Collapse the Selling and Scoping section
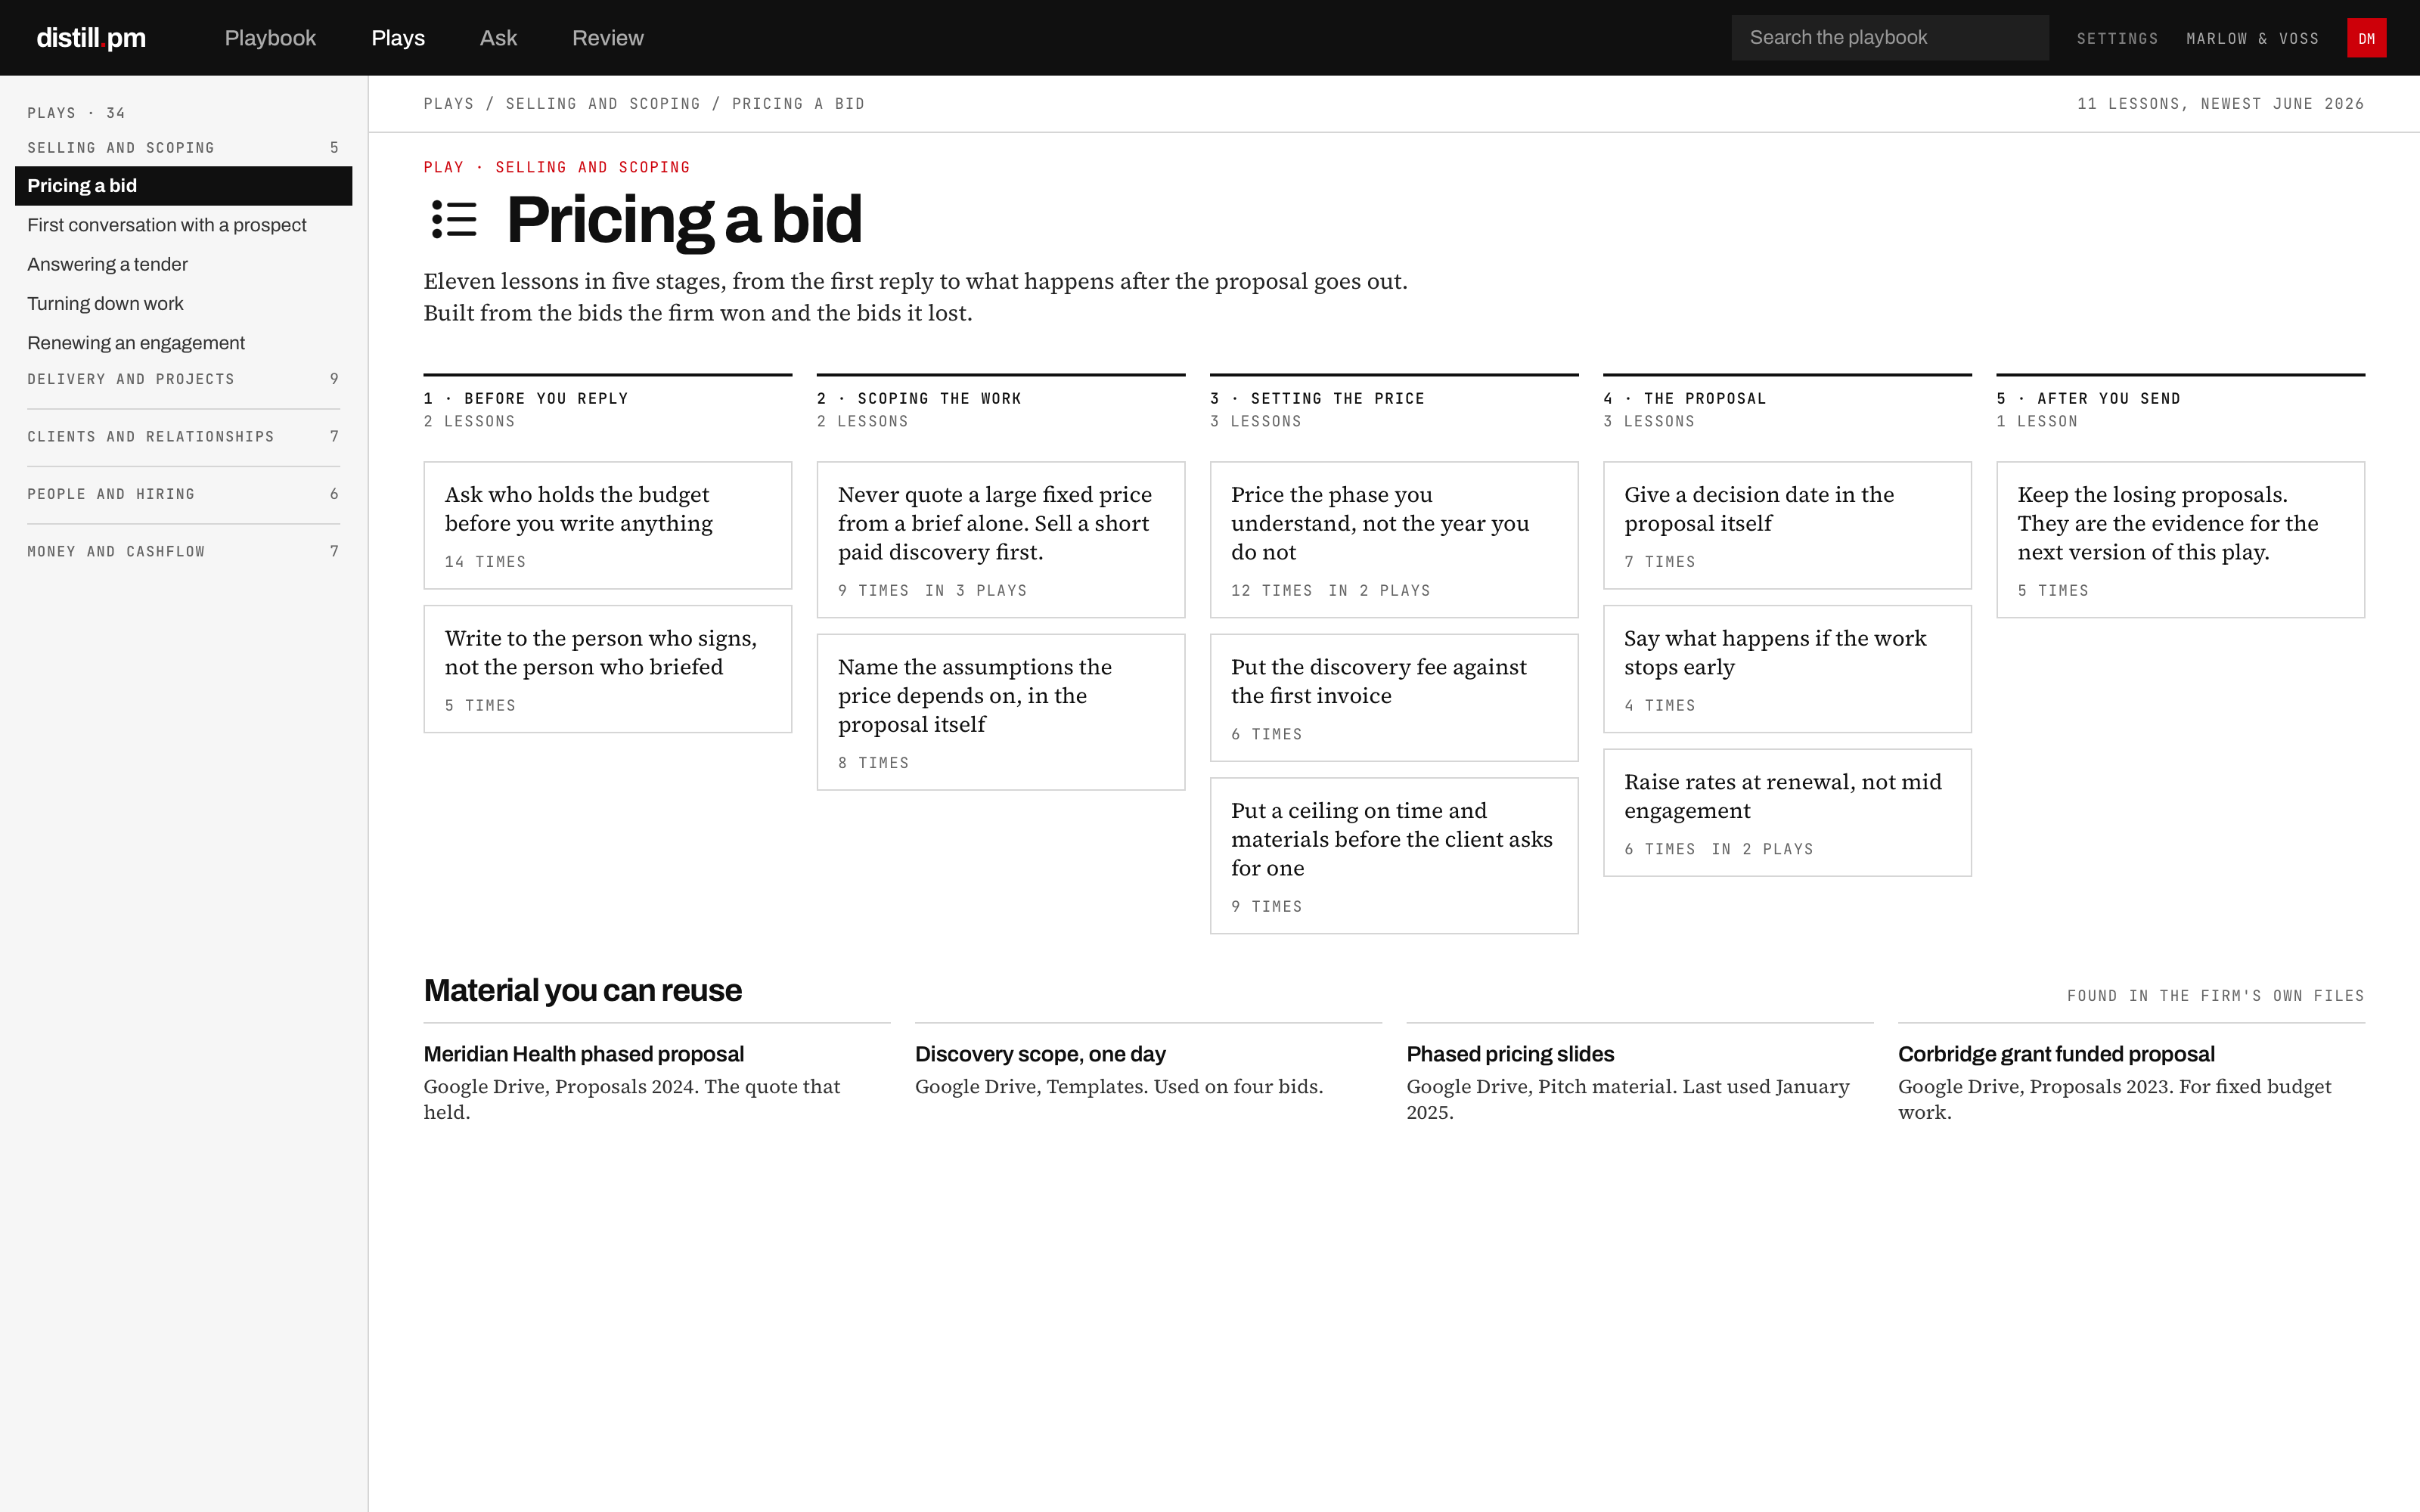This screenshot has height=1512, width=2420. click(x=183, y=148)
